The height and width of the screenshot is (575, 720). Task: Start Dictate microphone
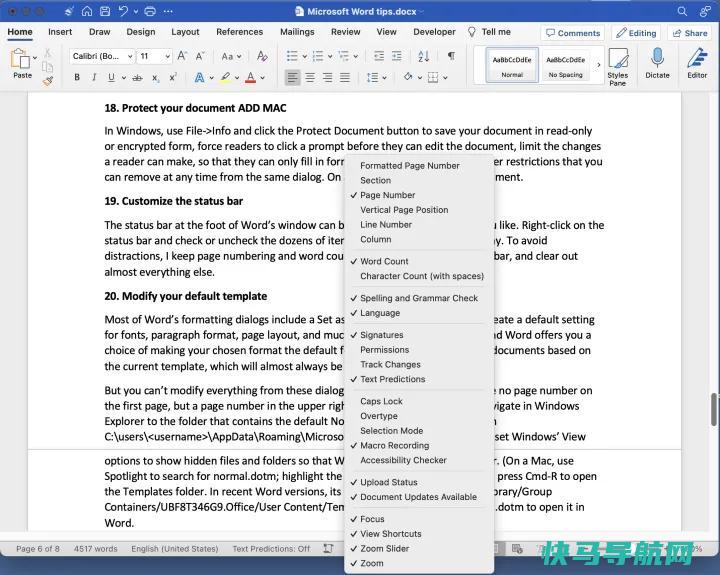pyautogui.click(x=657, y=63)
